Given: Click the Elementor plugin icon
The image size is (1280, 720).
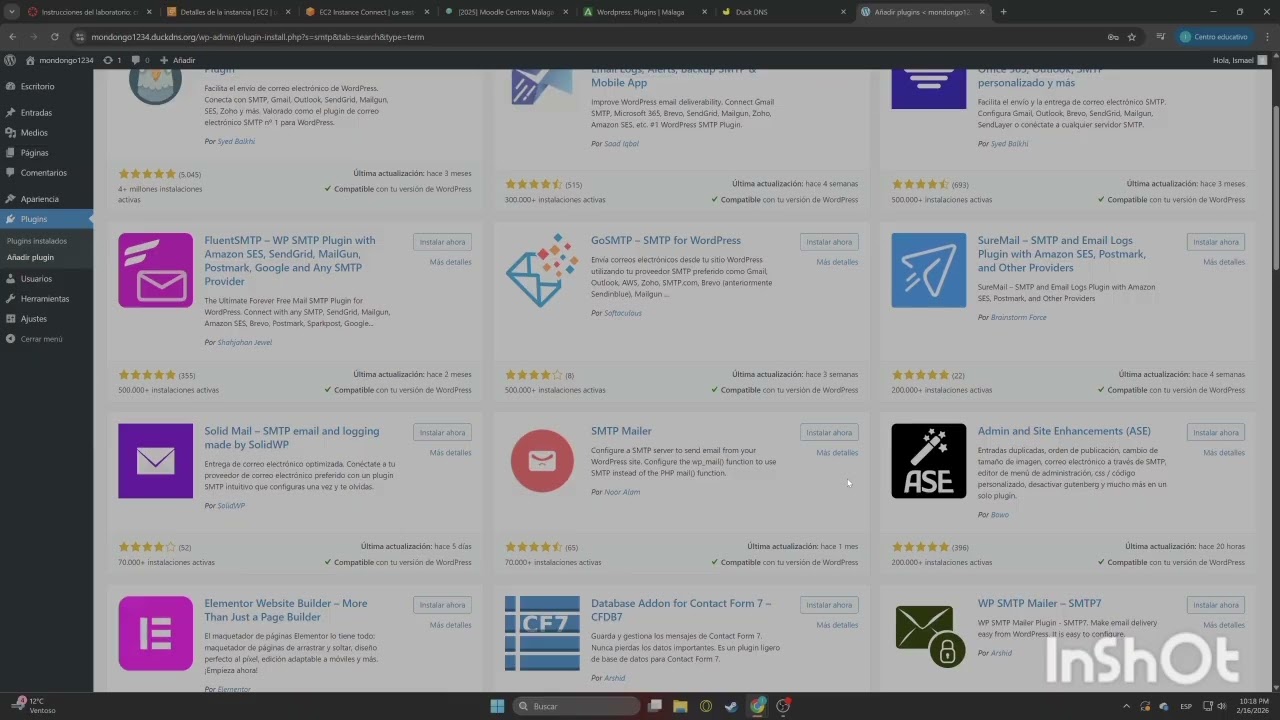Looking at the screenshot, I should pyautogui.click(x=155, y=633).
